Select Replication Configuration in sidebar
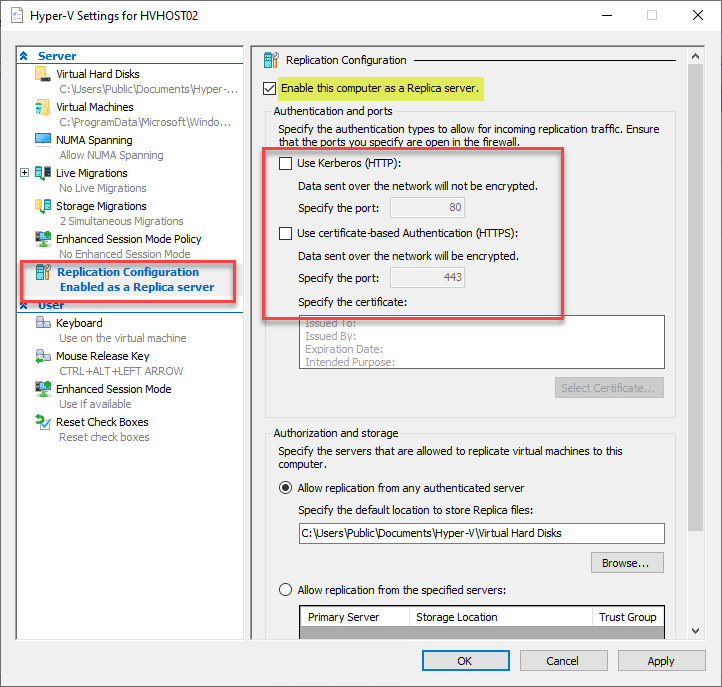Screen dimensions: 722x687 (x=128, y=272)
